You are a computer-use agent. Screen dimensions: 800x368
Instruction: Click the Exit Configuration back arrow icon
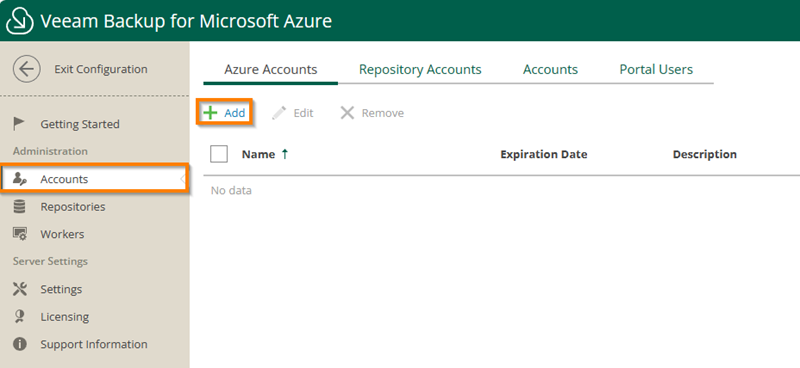pyautogui.click(x=27, y=69)
